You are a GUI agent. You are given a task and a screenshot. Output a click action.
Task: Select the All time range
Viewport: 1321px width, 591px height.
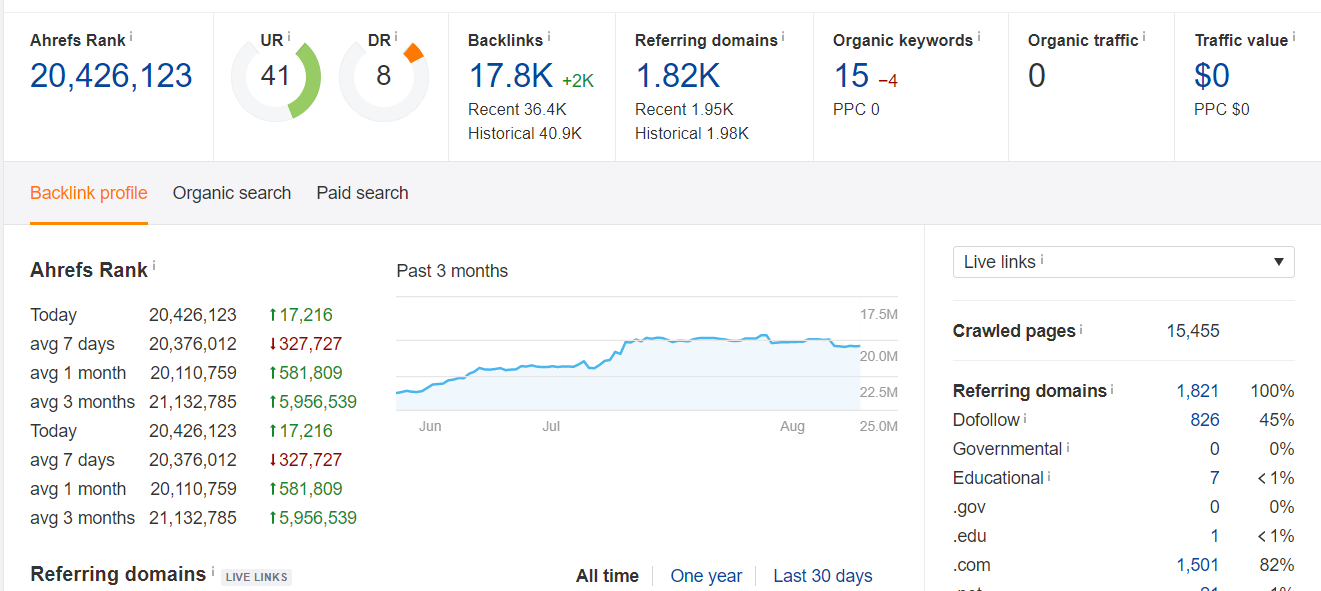pyautogui.click(x=607, y=576)
